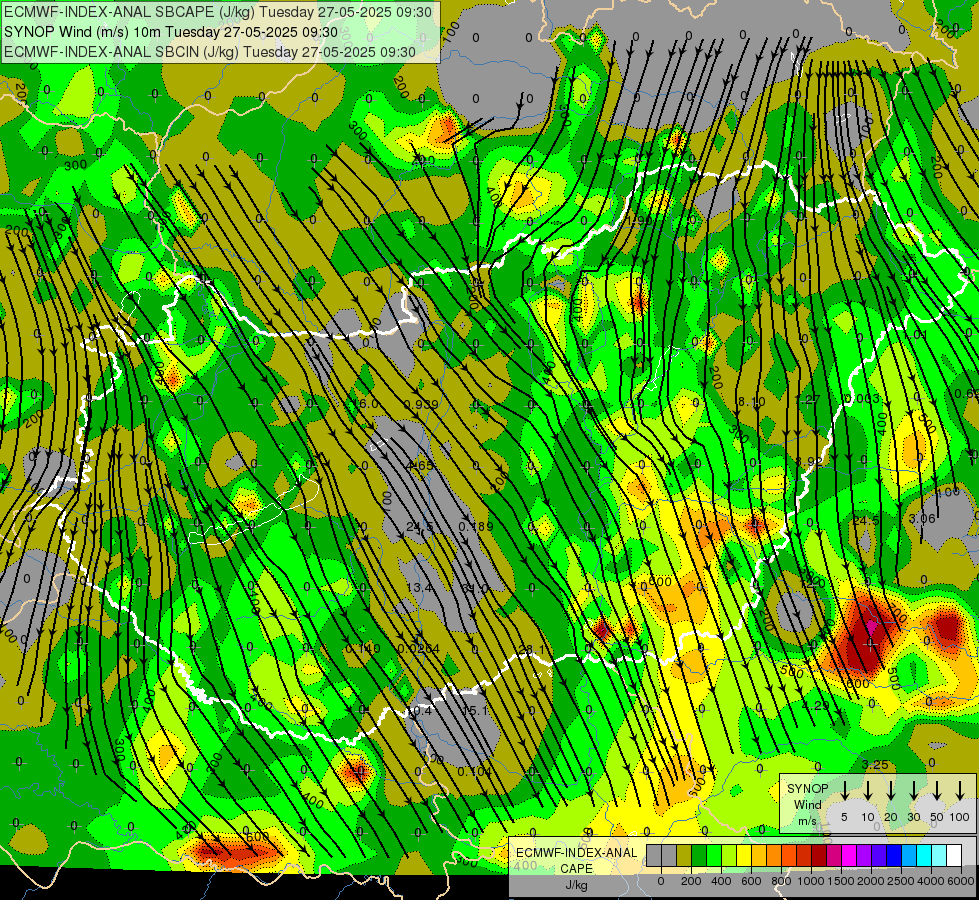Click the 0.189 value on the map

[476, 527]
